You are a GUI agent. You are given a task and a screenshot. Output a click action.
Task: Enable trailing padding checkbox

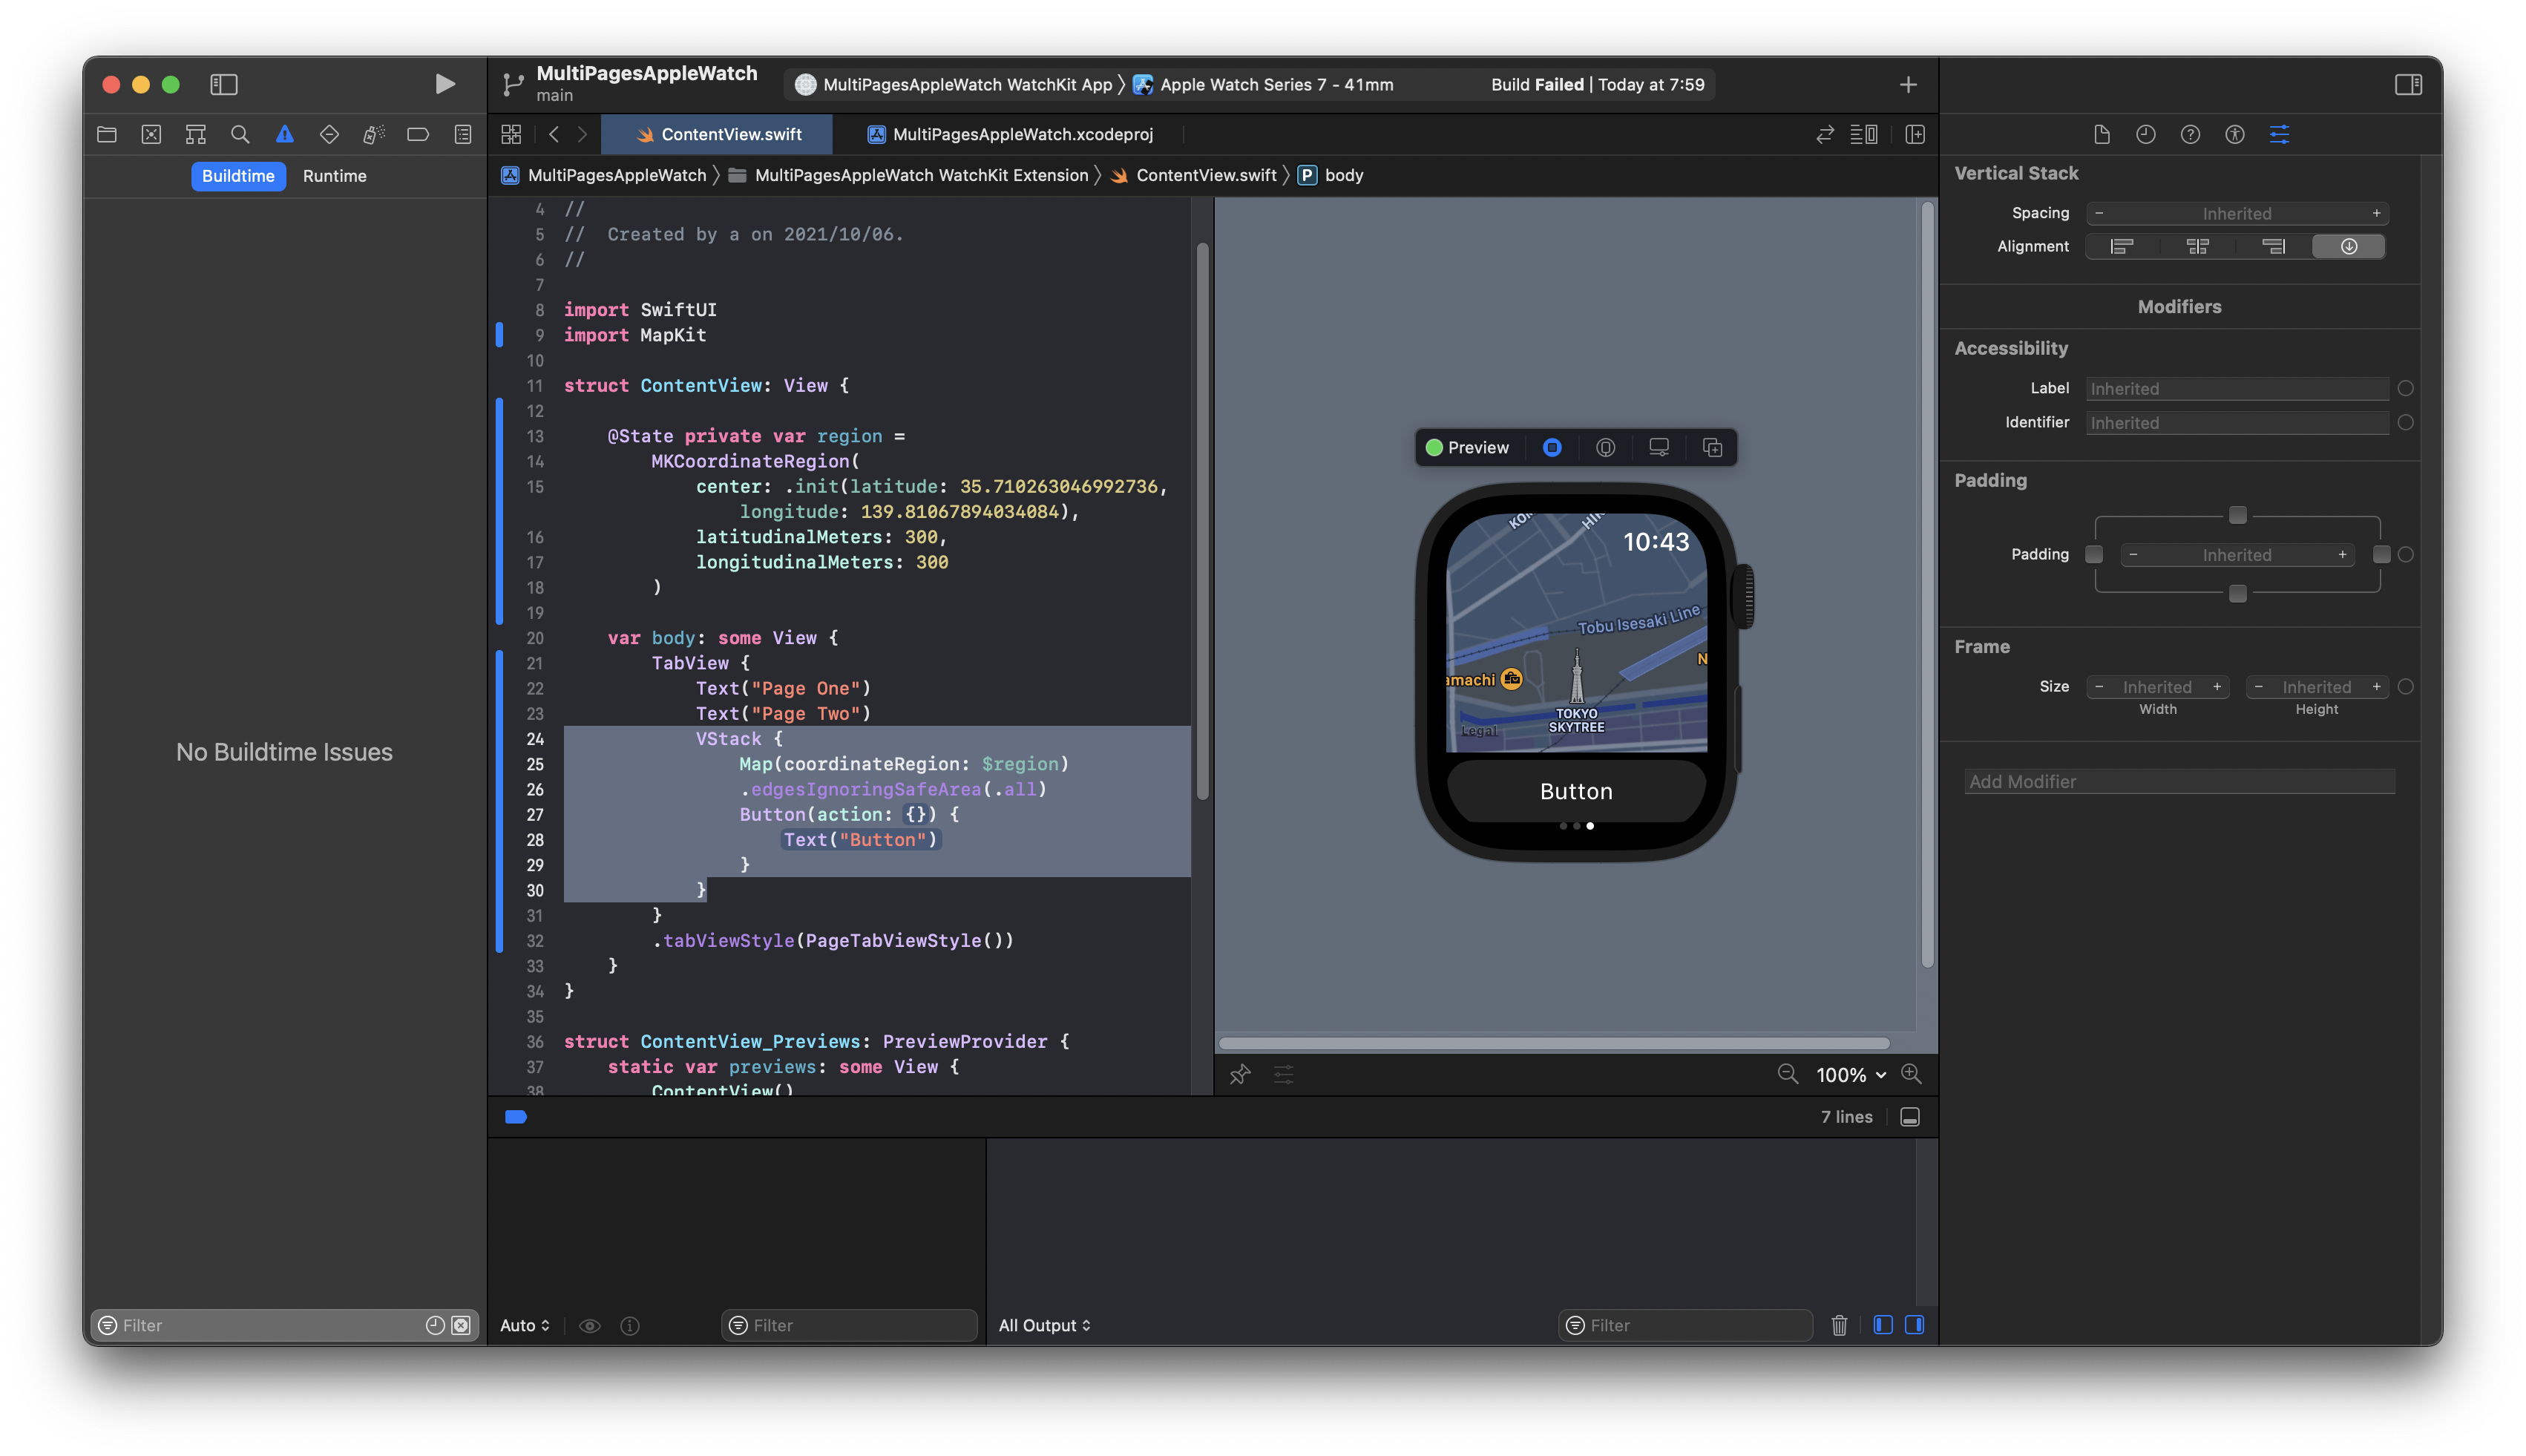pos(2382,554)
